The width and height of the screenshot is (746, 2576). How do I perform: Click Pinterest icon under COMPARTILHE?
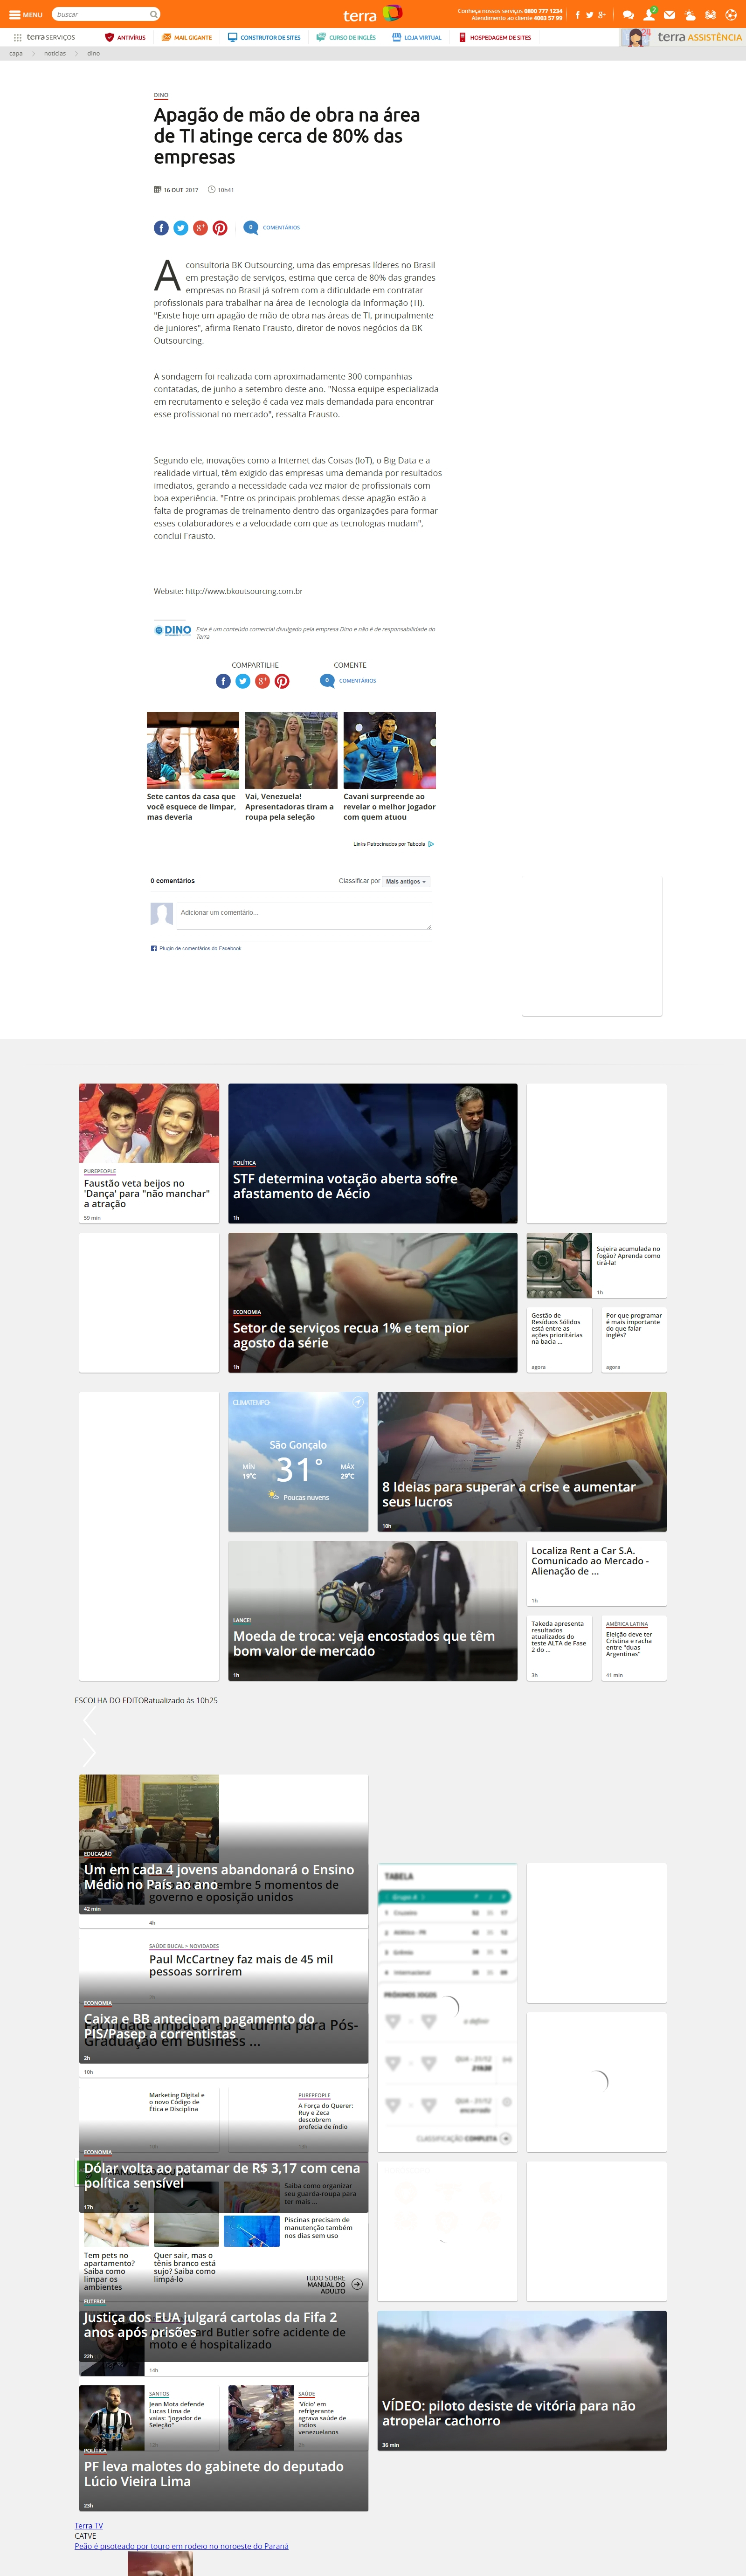[x=282, y=681]
